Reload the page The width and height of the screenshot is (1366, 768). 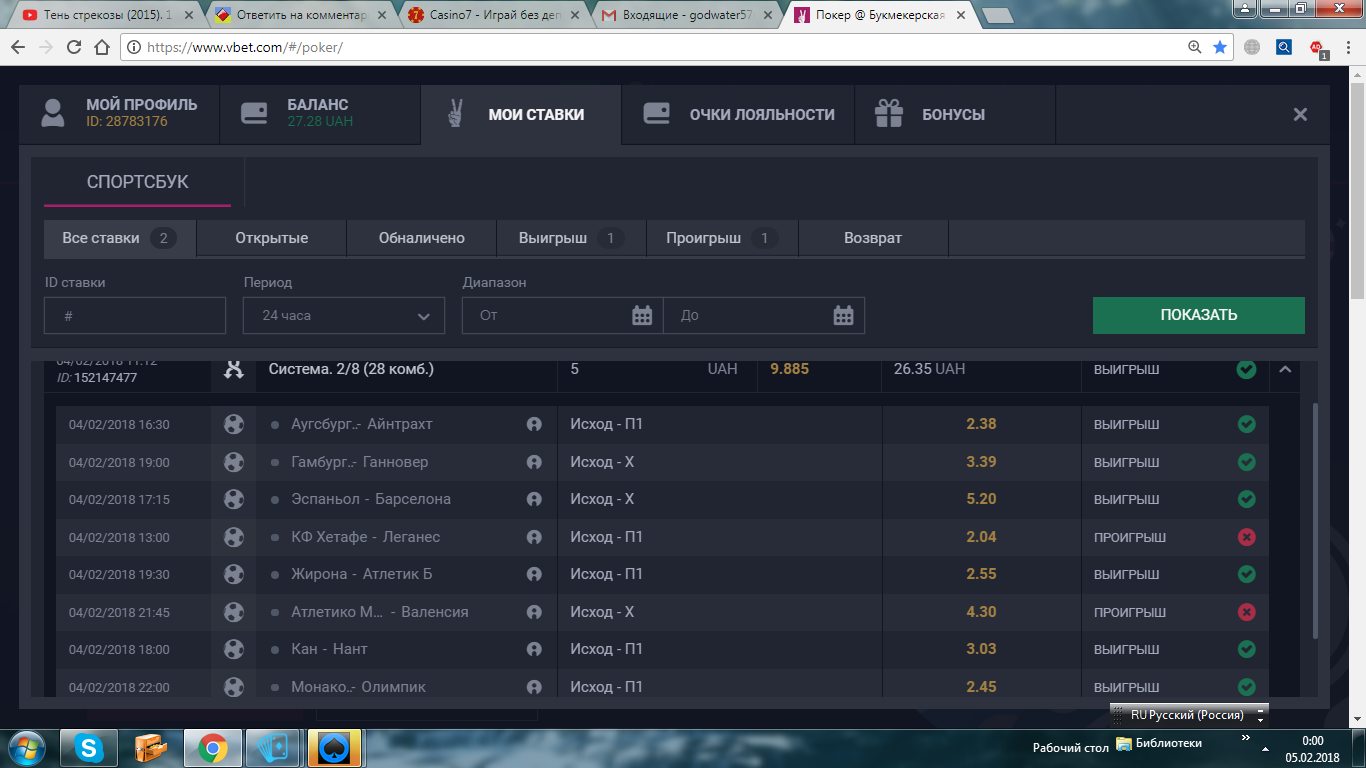coord(73,47)
